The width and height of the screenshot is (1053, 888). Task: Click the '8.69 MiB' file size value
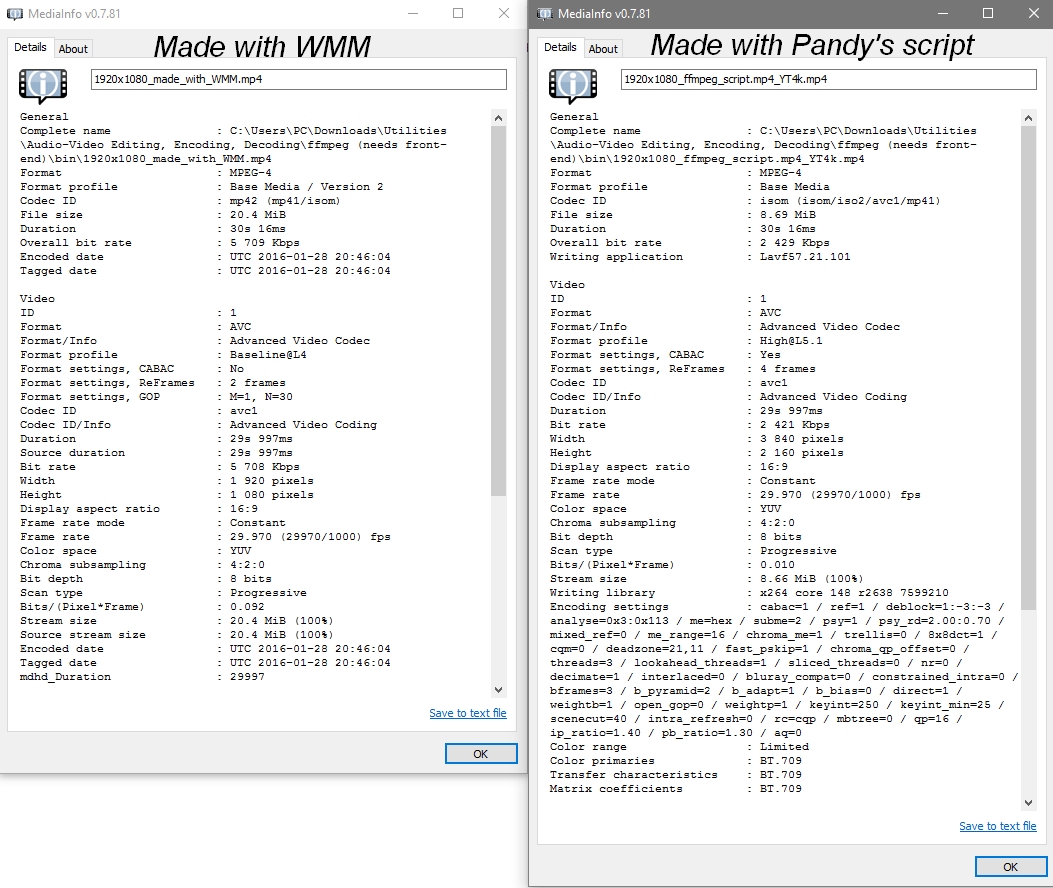[x=788, y=215]
